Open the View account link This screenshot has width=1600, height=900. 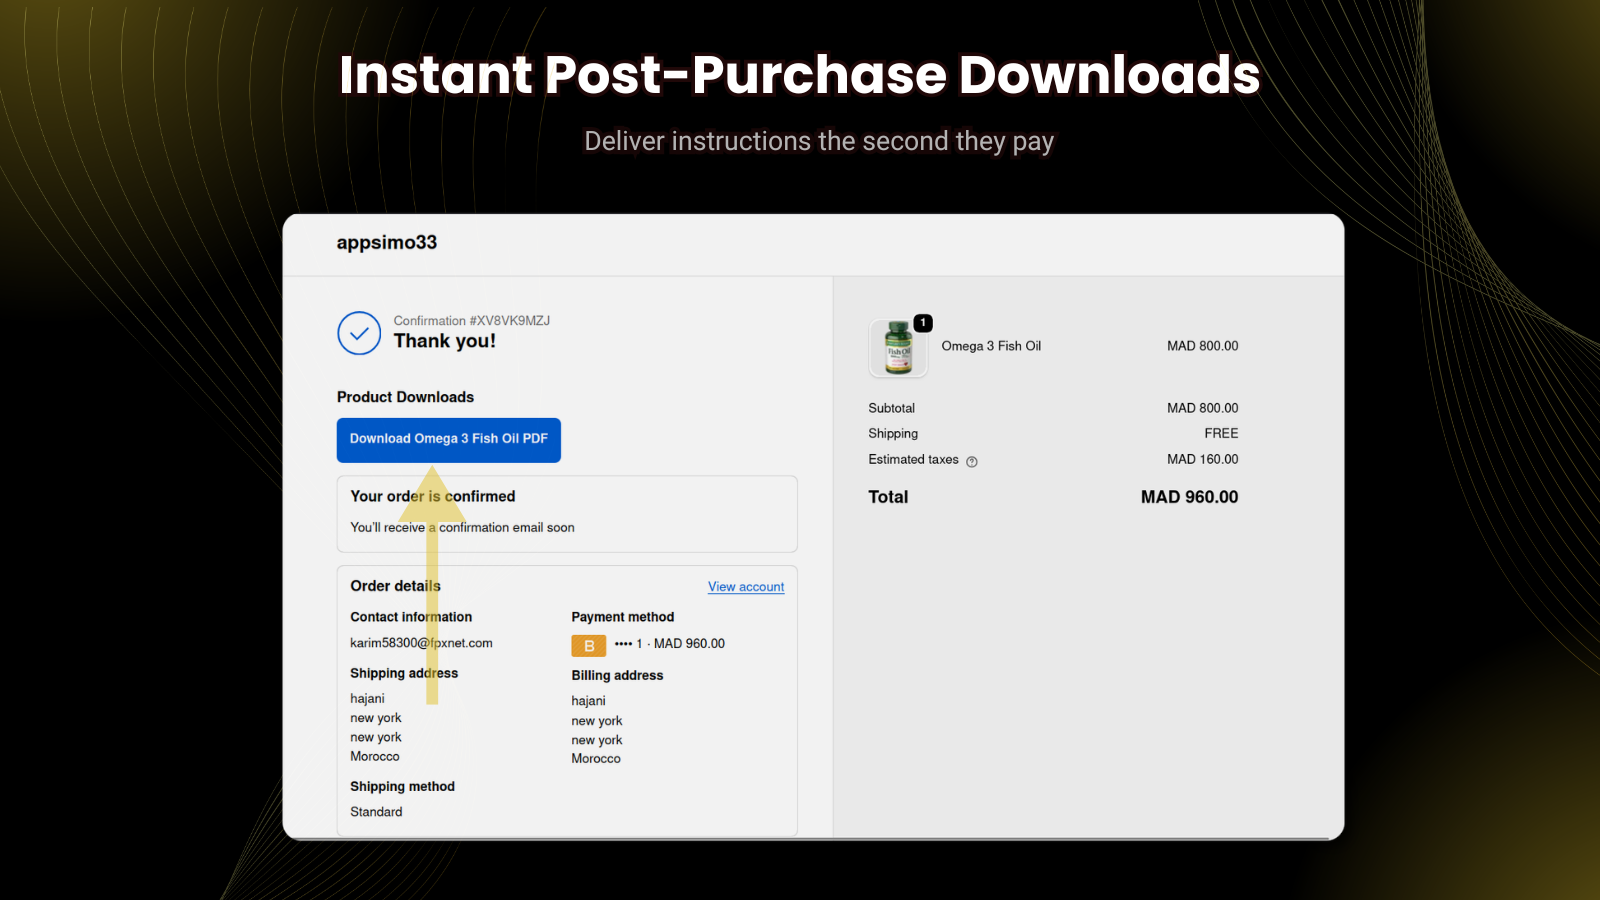coord(746,587)
